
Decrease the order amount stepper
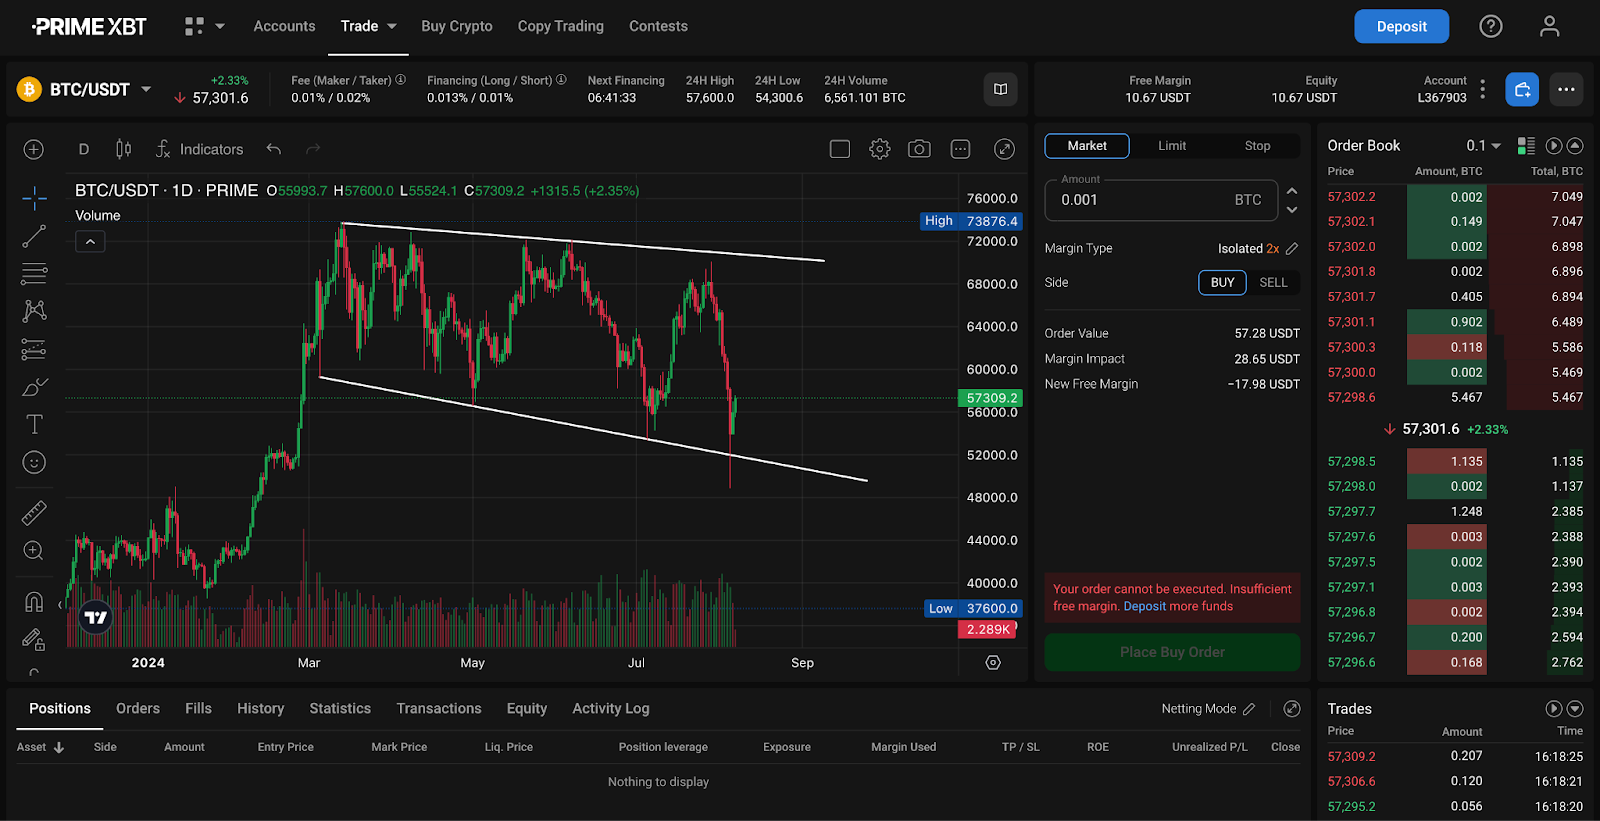[x=1292, y=210]
